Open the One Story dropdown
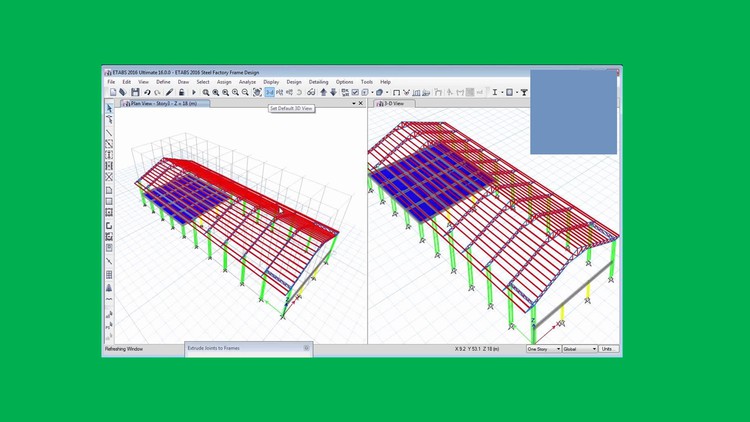The width and height of the screenshot is (750, 422). tap(543, 349)
